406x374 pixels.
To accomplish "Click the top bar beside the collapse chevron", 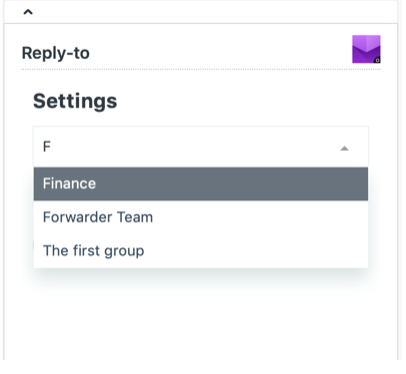I will (213, 12).
